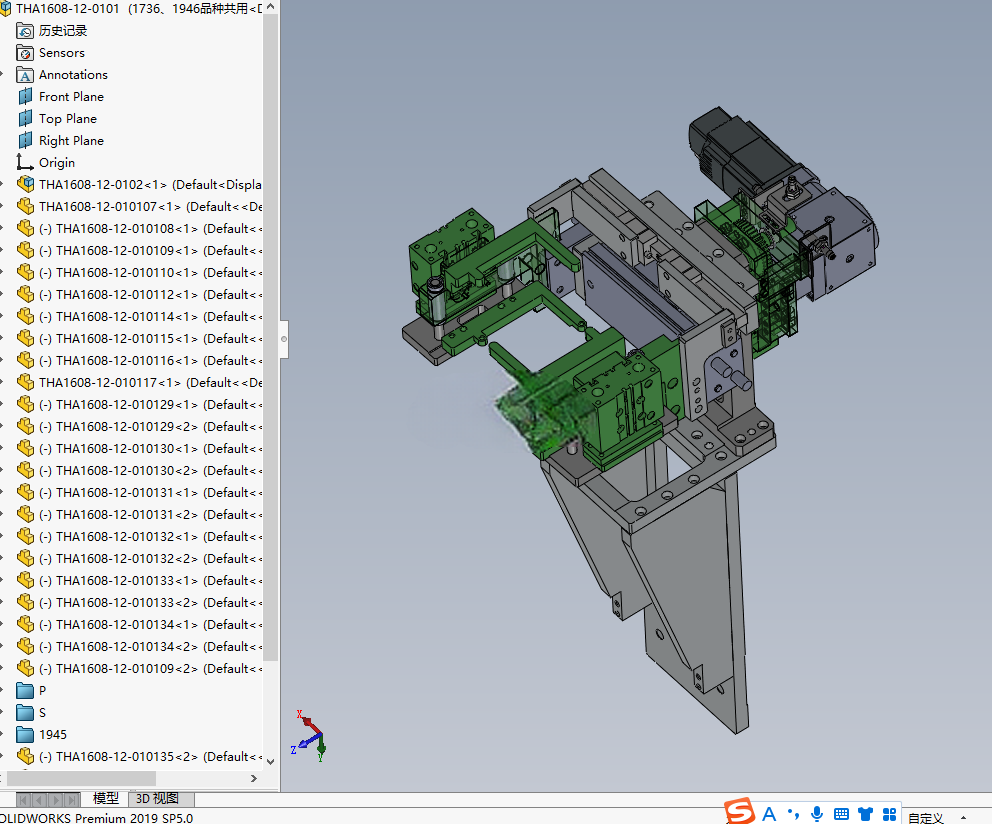This screenshot has width=992, height=824.
Task: Select the Origin icon
Action: click(25, 163)
